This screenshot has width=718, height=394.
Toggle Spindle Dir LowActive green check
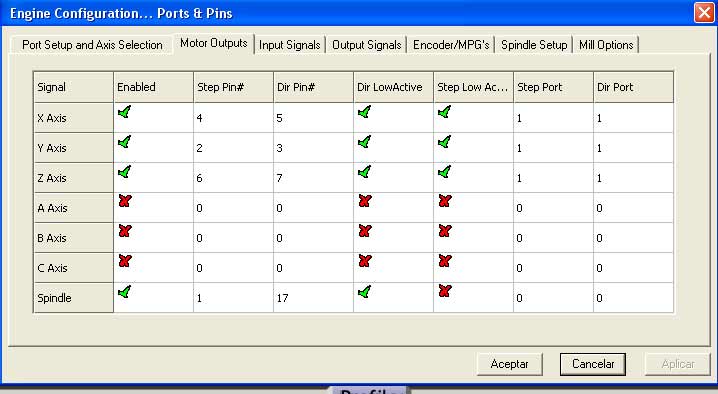(x=364, y=292)
